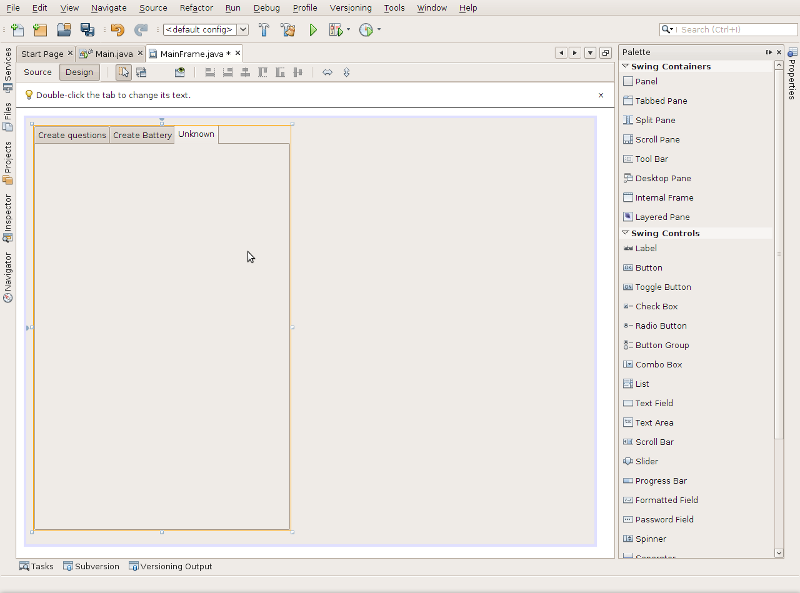800x593 pixels.
Task: Toggle horizontal resizability icon
Action: tap(328, 72)
